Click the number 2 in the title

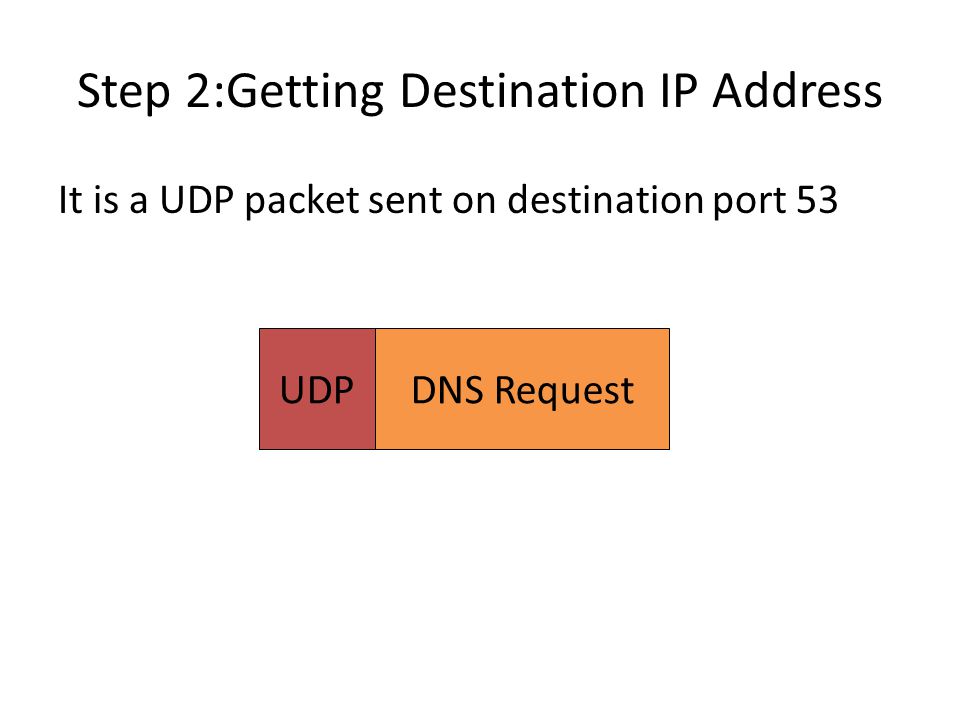[x=199, y=91]
